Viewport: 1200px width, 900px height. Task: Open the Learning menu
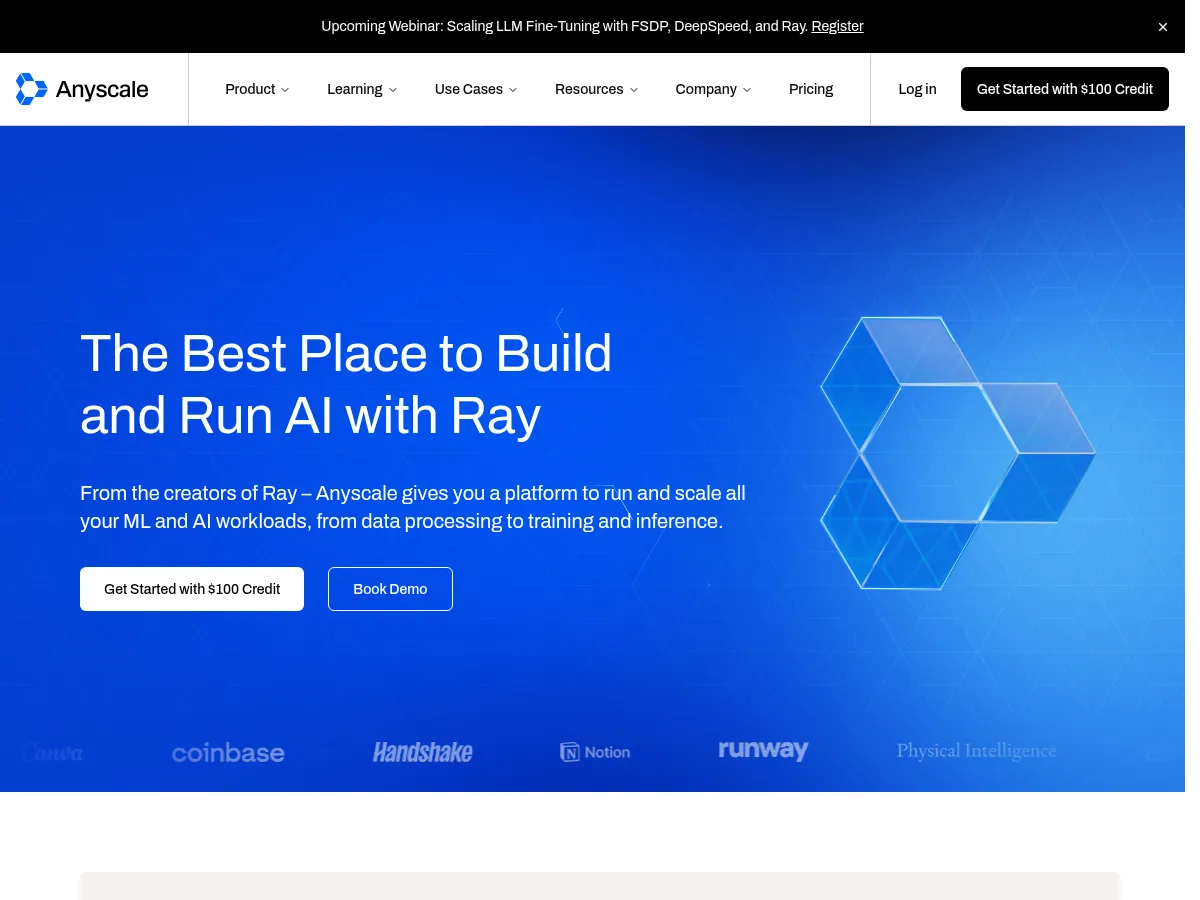click(x=361, y=89)
